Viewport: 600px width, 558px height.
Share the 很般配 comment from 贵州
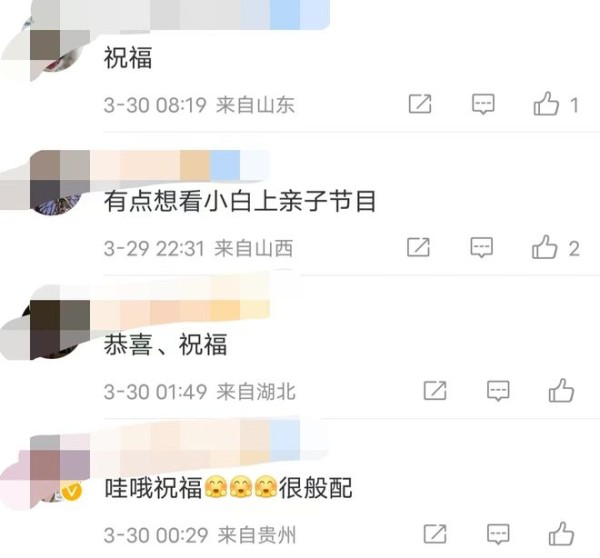tap(435, 534)
